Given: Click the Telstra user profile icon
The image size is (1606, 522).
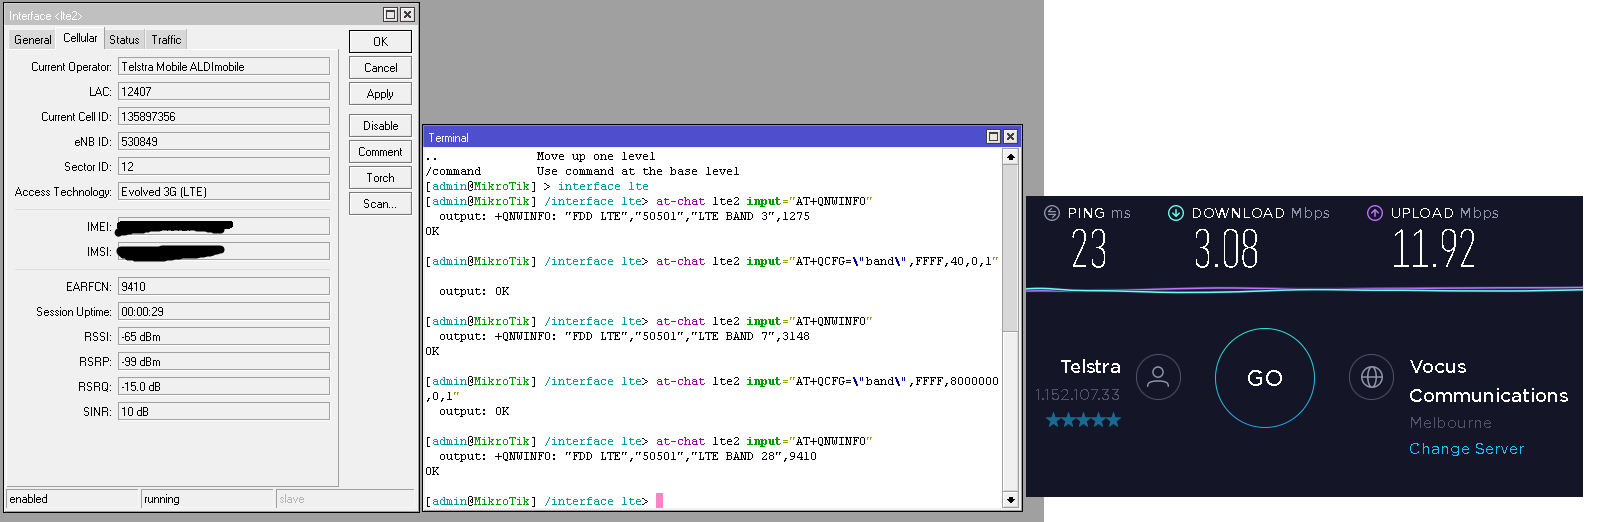Looking at the screenshot, I should coord(1158,377).
